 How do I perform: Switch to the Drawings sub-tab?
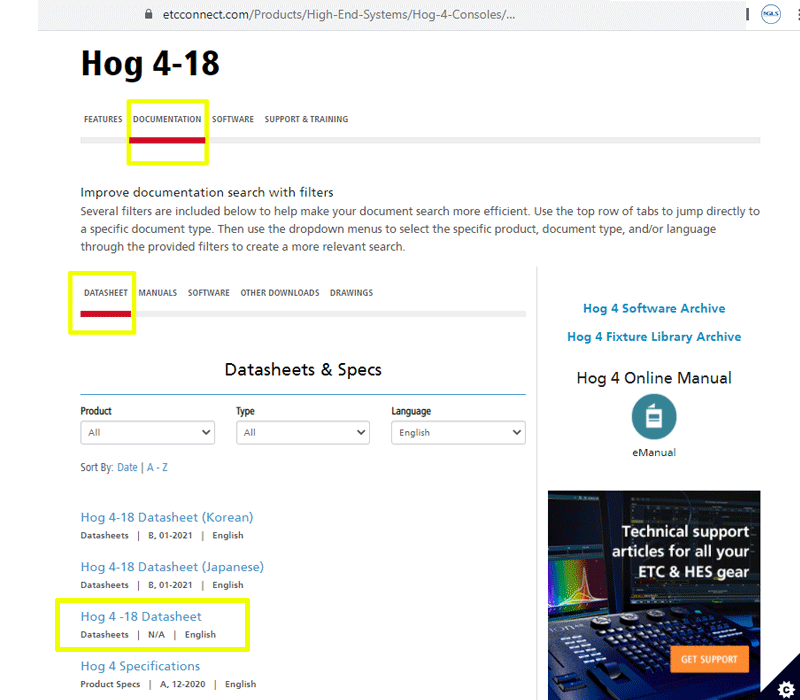(351, 293)
